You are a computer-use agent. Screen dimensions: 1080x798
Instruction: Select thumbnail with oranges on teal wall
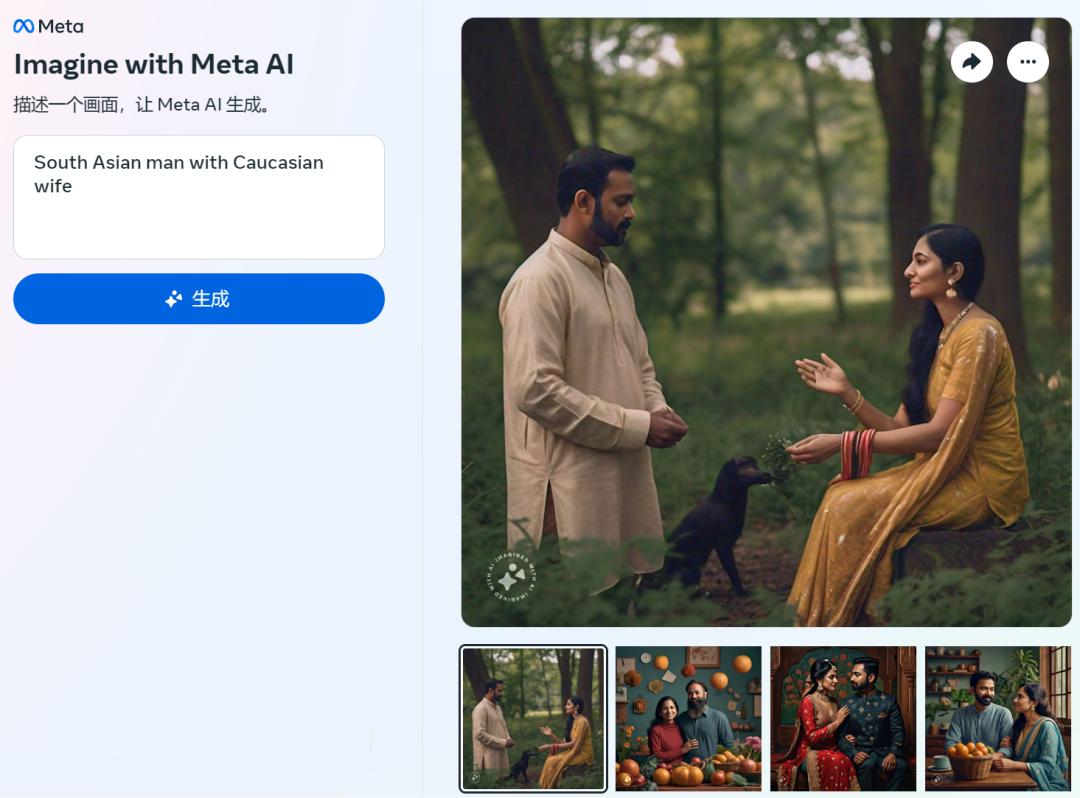click(688, 718)
